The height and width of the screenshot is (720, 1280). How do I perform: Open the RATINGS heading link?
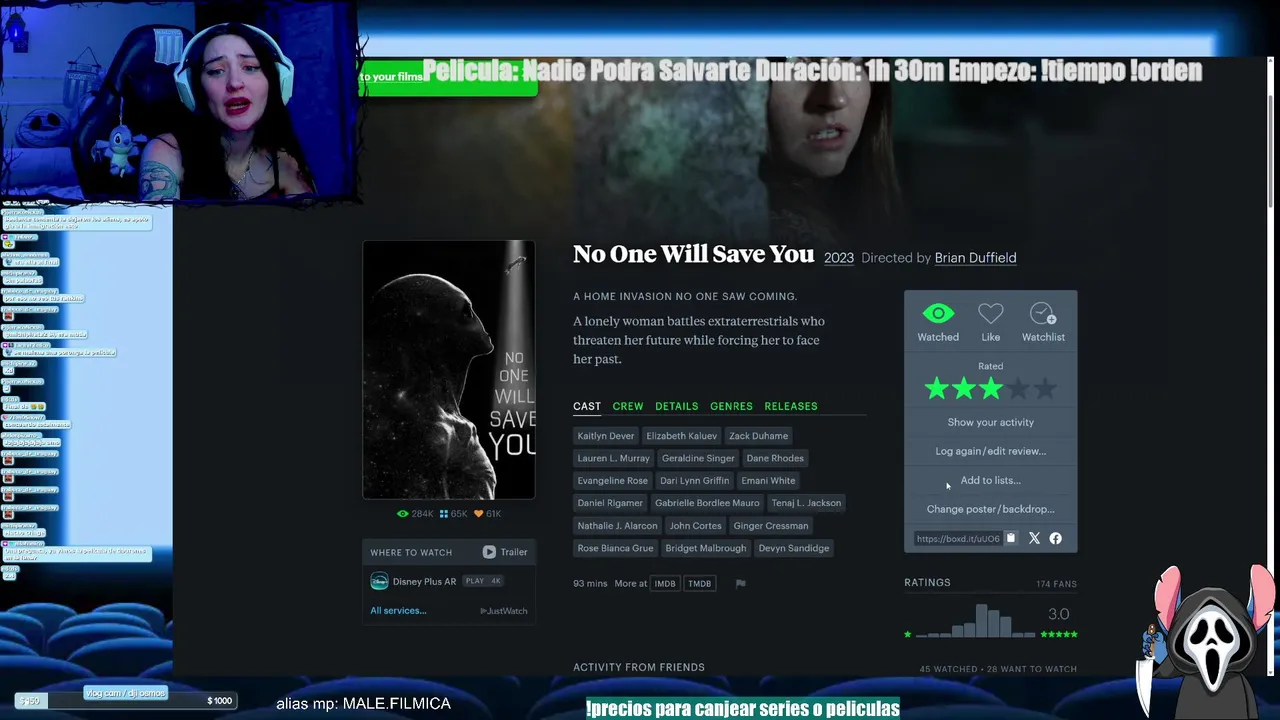(x=928, y=583)
